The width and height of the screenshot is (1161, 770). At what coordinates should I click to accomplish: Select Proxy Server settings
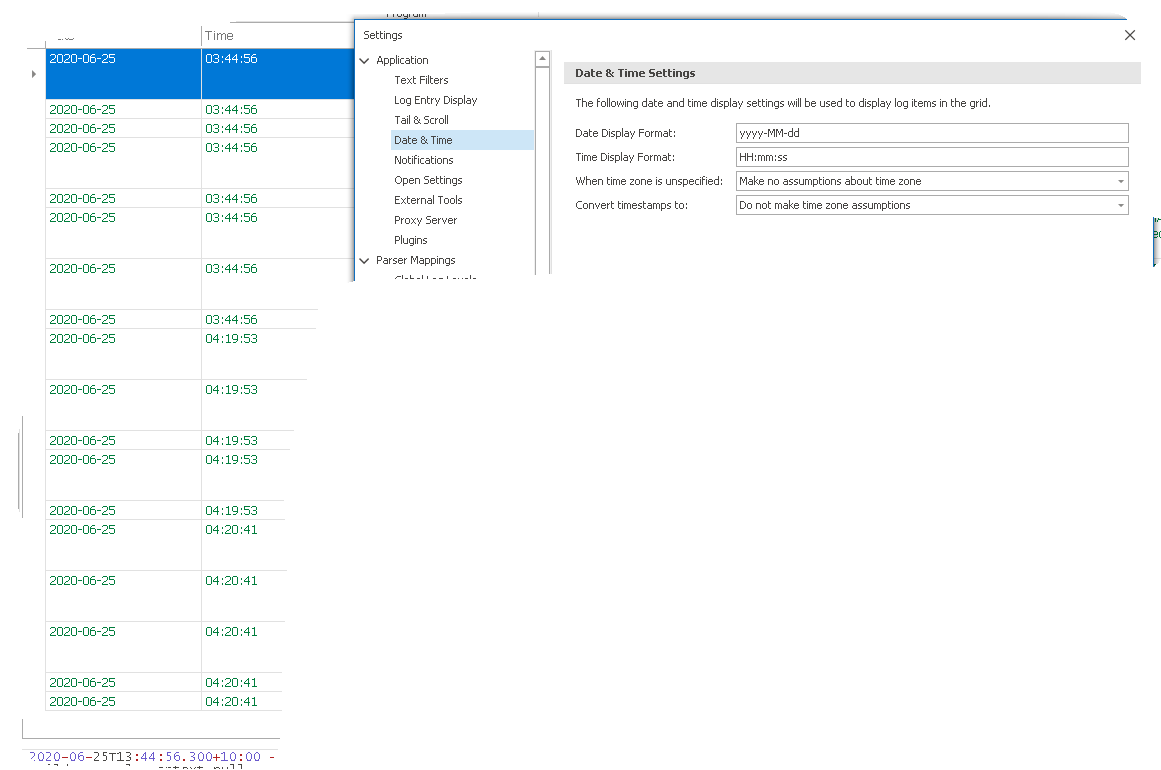tap(425, 220)
